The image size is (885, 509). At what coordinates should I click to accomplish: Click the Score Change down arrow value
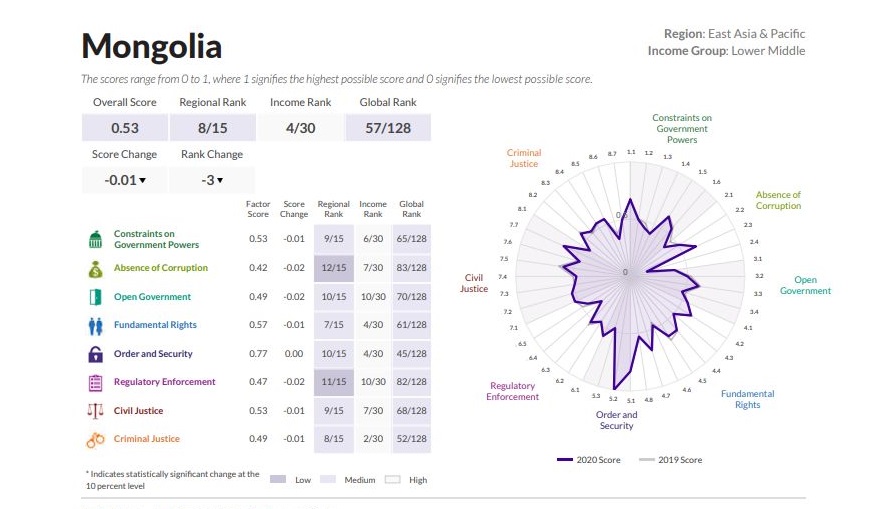click(x=125, y=180)
